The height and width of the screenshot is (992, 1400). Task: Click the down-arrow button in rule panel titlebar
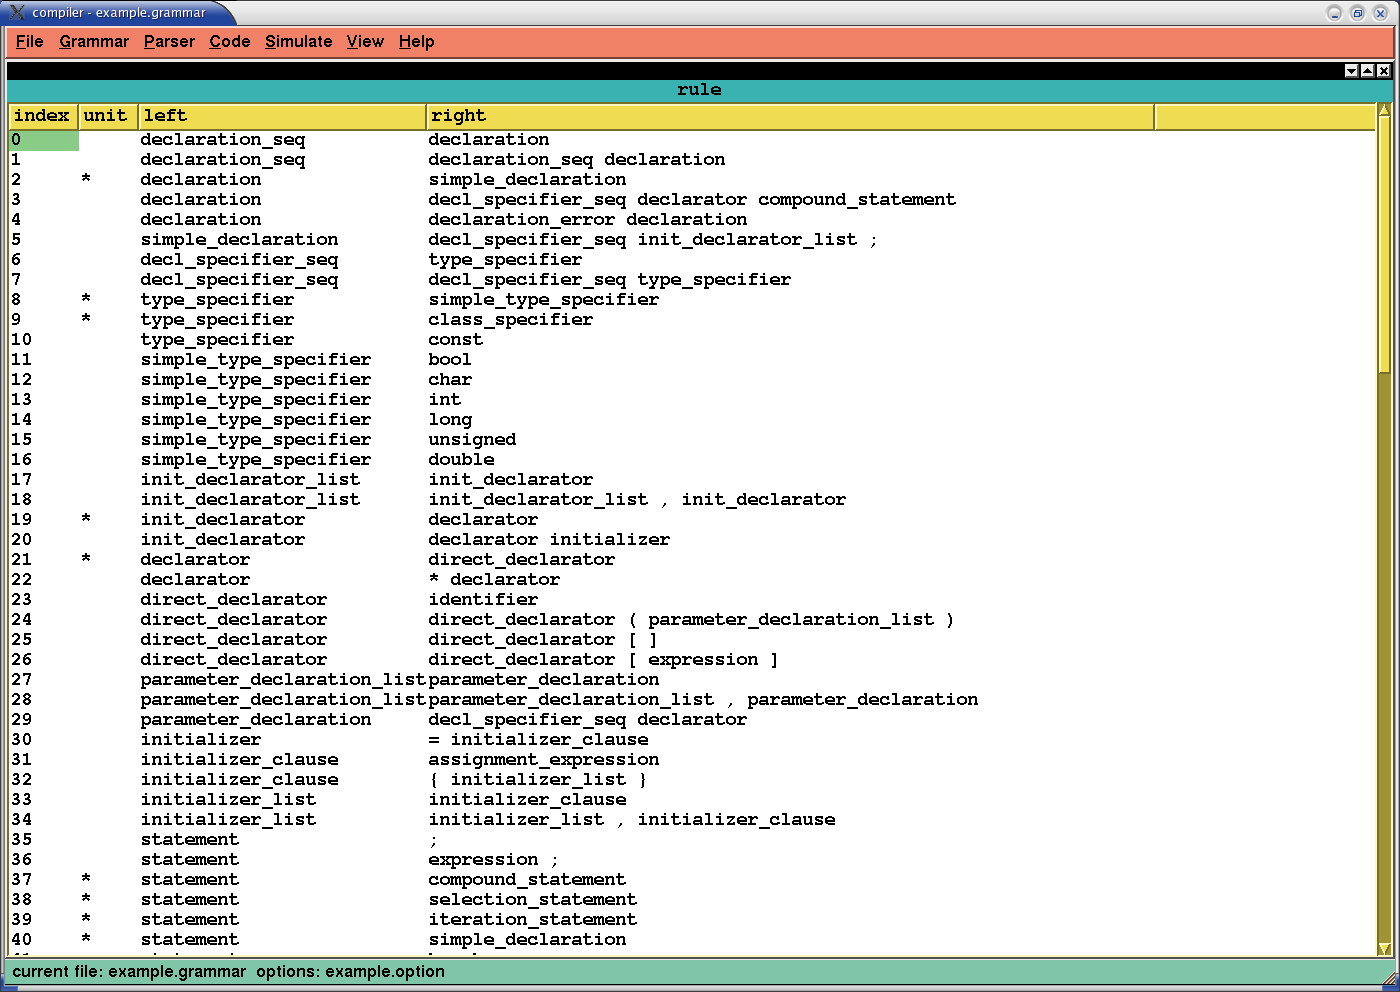[x=1351, y=71]
